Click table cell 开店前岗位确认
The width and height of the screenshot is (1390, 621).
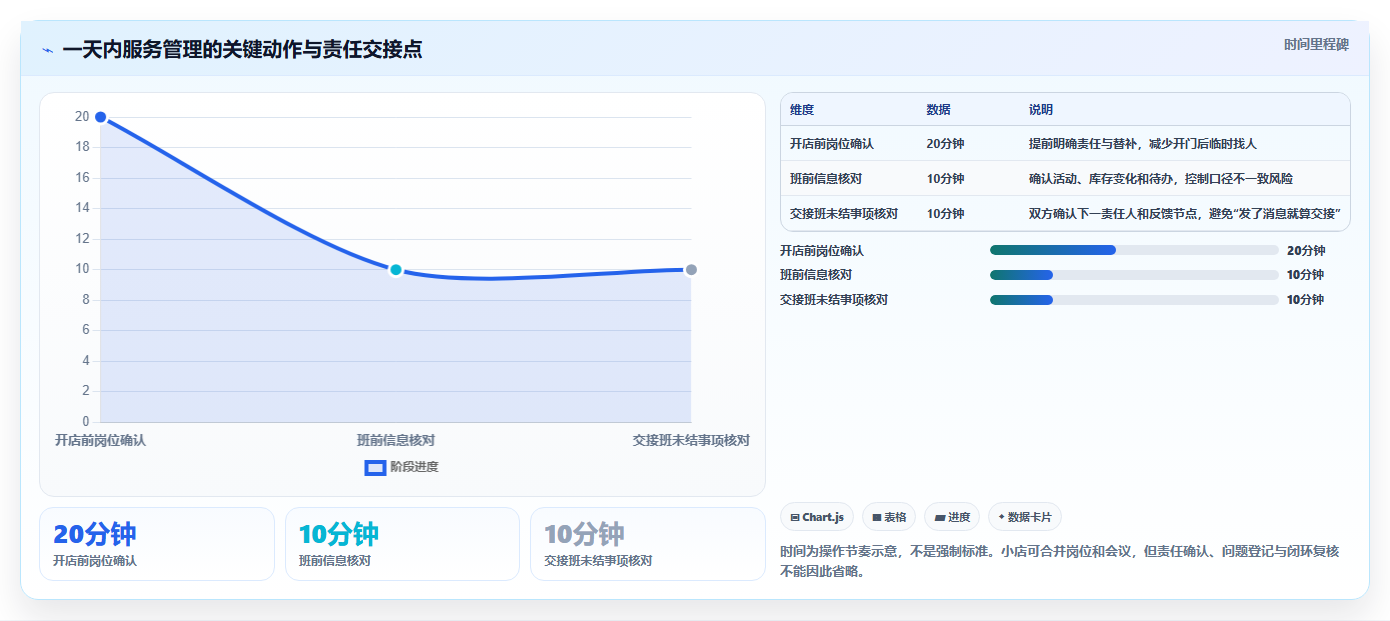click(x=832, y=144)
